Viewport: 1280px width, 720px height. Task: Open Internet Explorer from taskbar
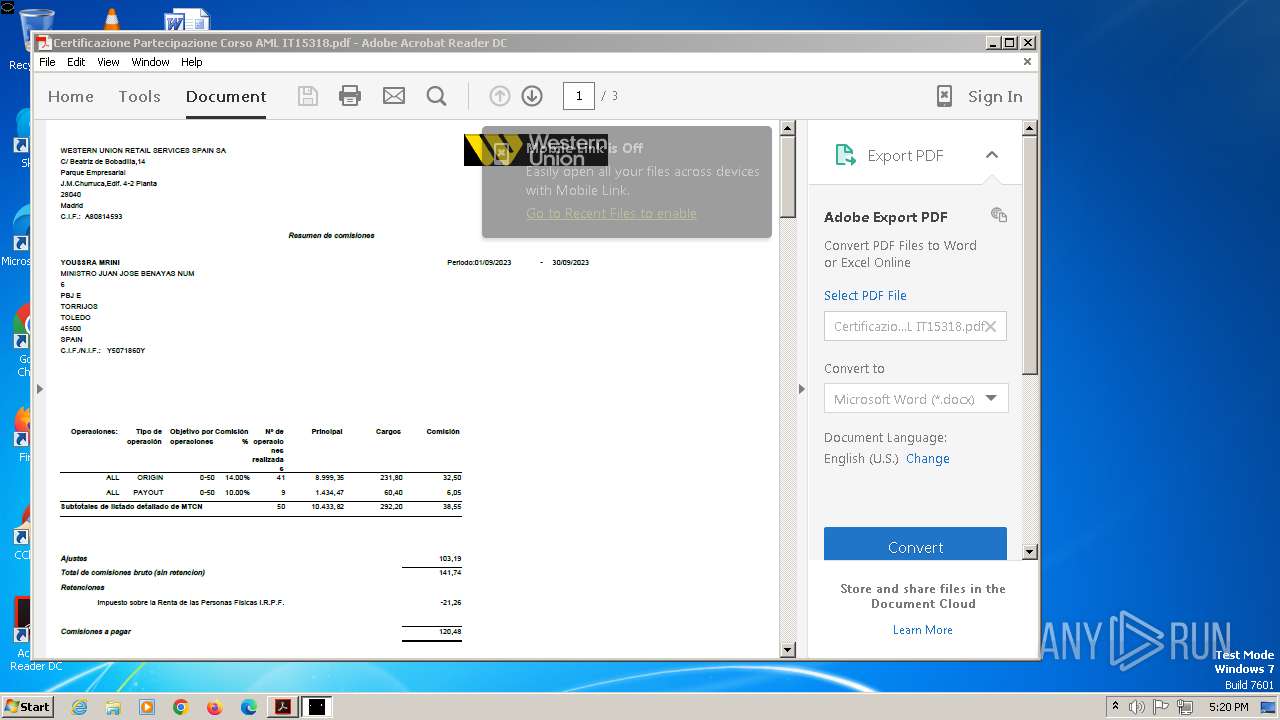(79, 707)
